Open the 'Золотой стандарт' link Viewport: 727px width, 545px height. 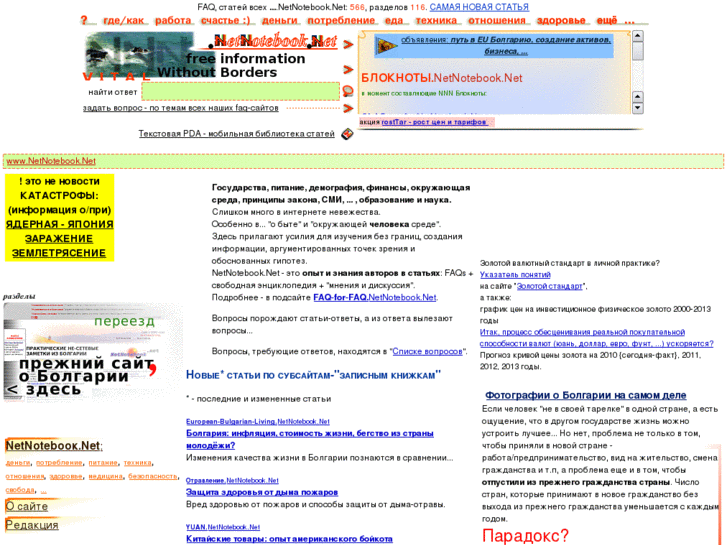click(549, 286)
